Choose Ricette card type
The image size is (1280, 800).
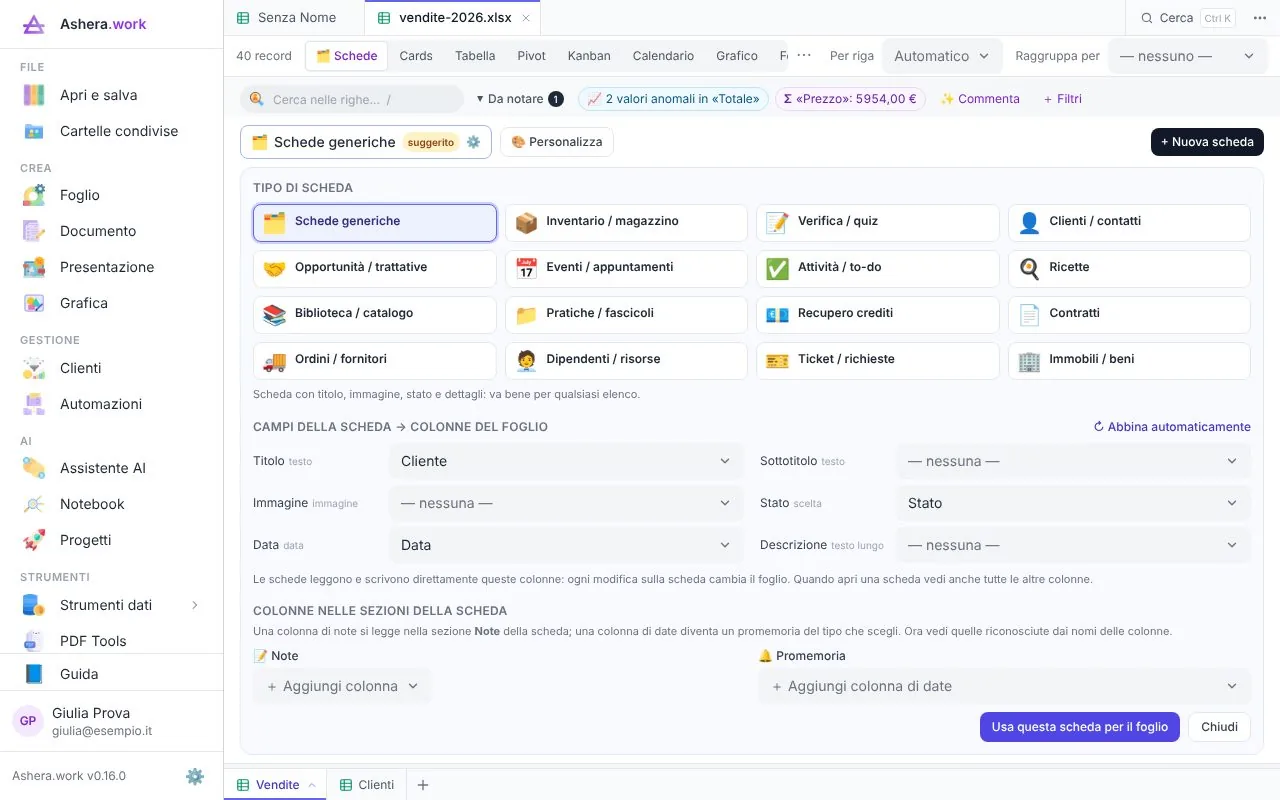[x=1129, y=268]
